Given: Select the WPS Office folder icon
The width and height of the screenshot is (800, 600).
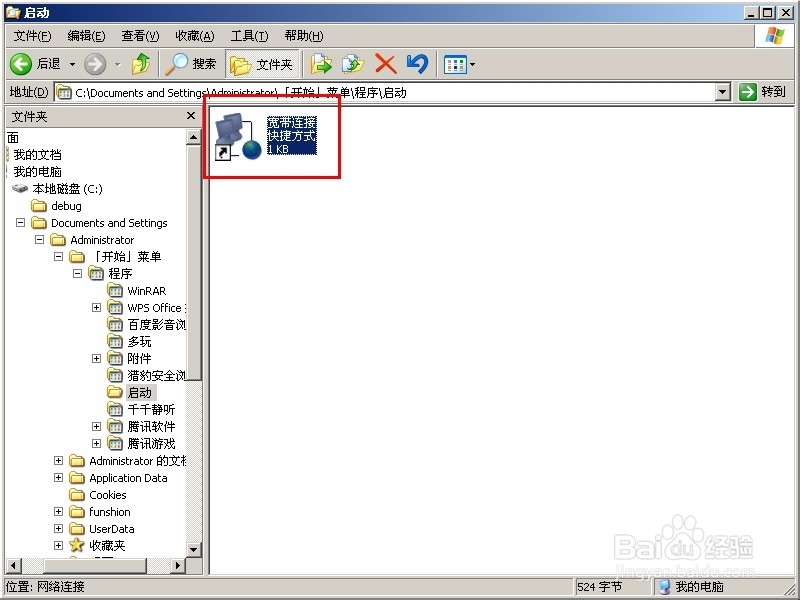Looking at the screenshot, I should (x=115, y=308).
